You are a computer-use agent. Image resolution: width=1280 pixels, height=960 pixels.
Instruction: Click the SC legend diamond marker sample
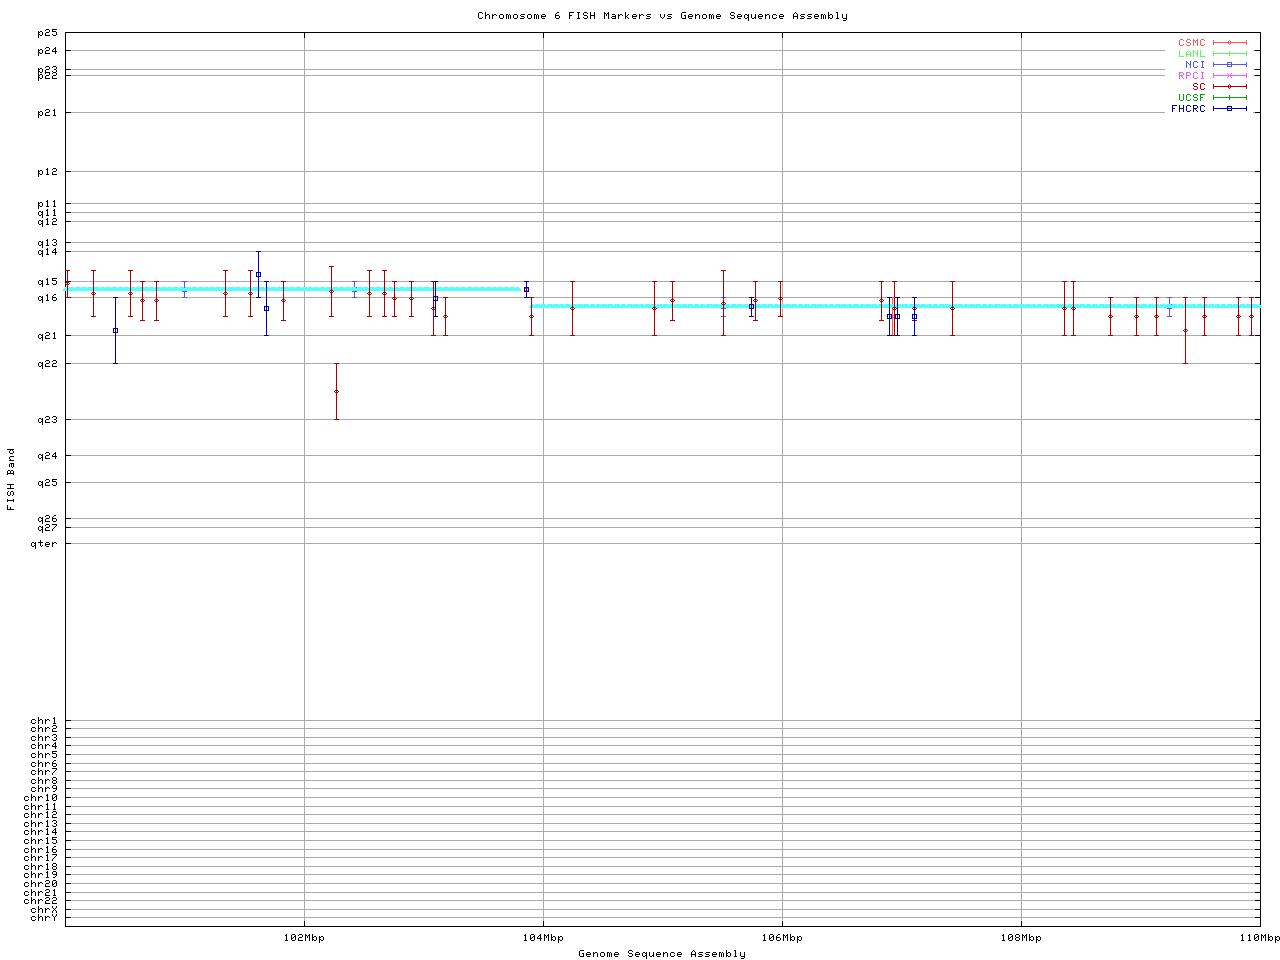point(1230,87)
